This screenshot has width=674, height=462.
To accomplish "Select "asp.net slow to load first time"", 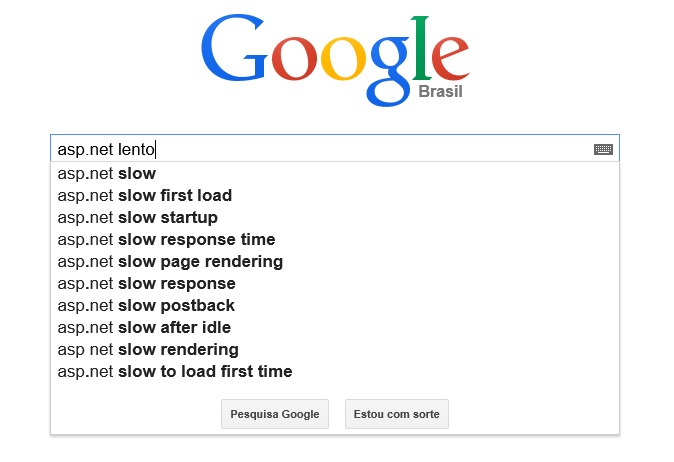I will [175, 372].
